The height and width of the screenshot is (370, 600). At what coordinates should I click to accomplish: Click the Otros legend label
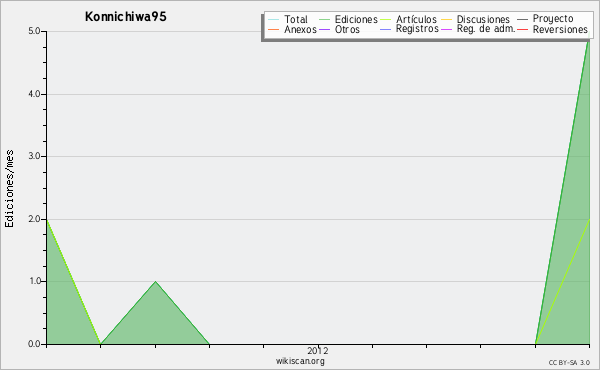pyautogui.click(x=347, y=29)
